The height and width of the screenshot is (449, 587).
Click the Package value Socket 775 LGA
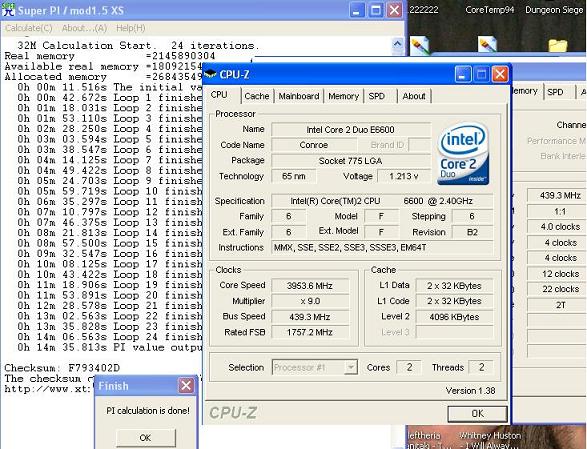(350, 161)
